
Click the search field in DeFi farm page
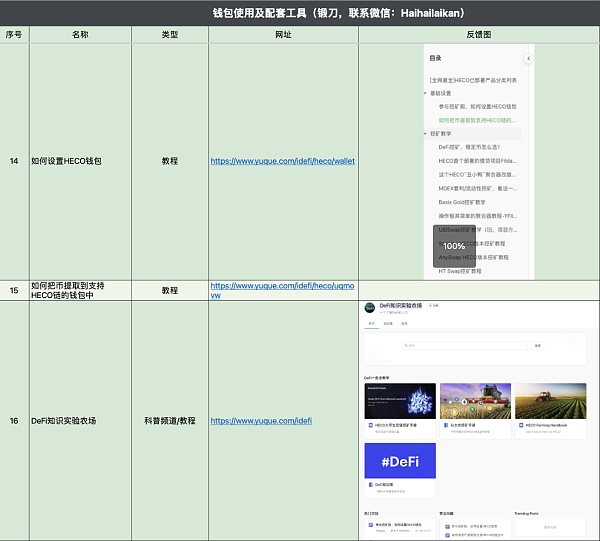click(x=465, y=346)
